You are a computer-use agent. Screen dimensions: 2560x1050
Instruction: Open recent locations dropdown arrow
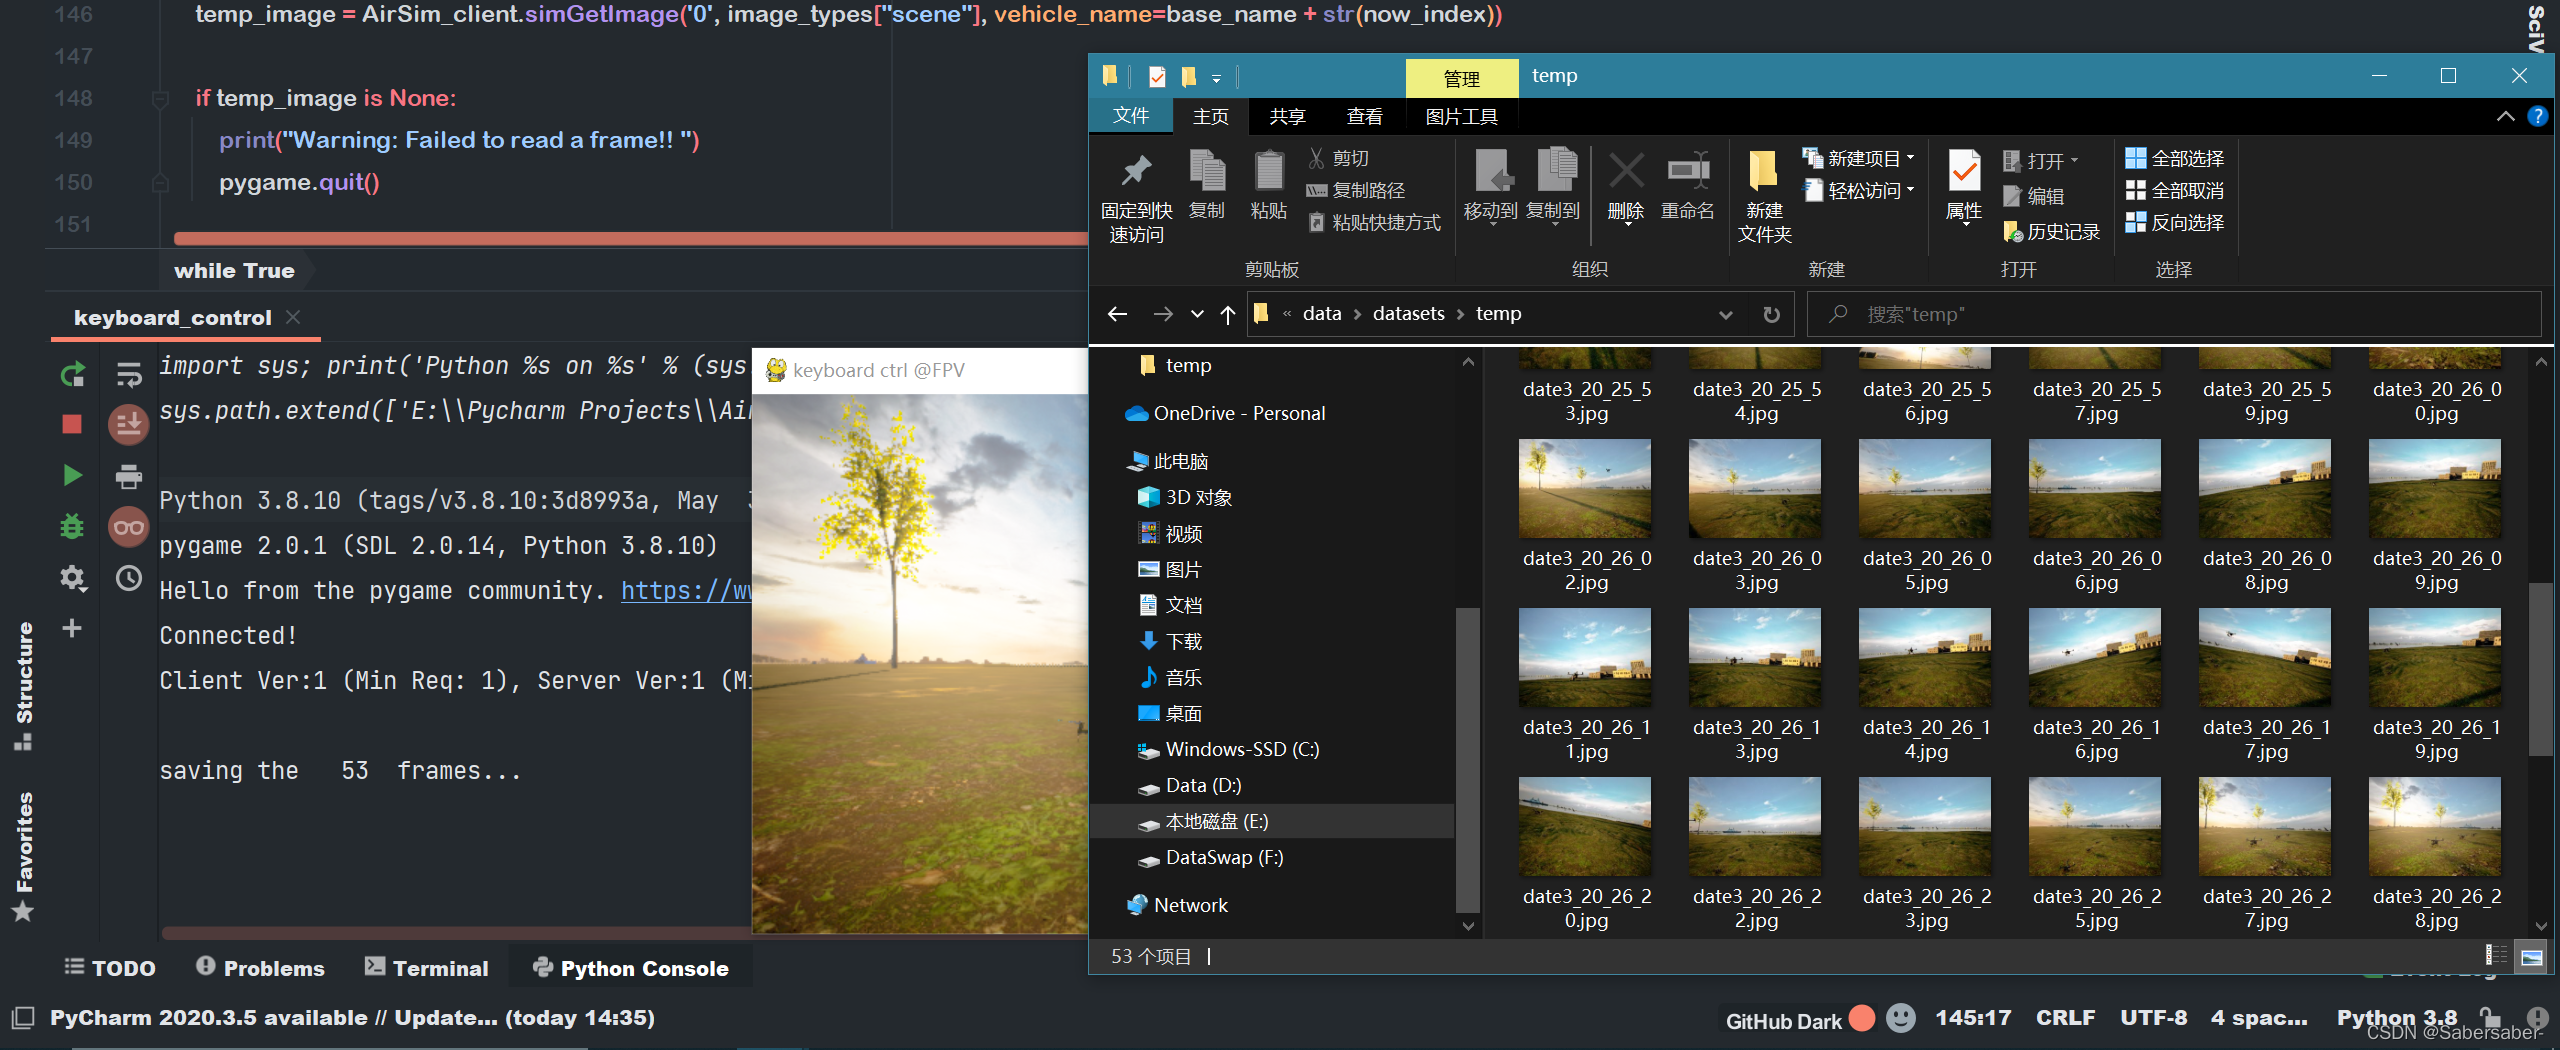point(1197,314)
